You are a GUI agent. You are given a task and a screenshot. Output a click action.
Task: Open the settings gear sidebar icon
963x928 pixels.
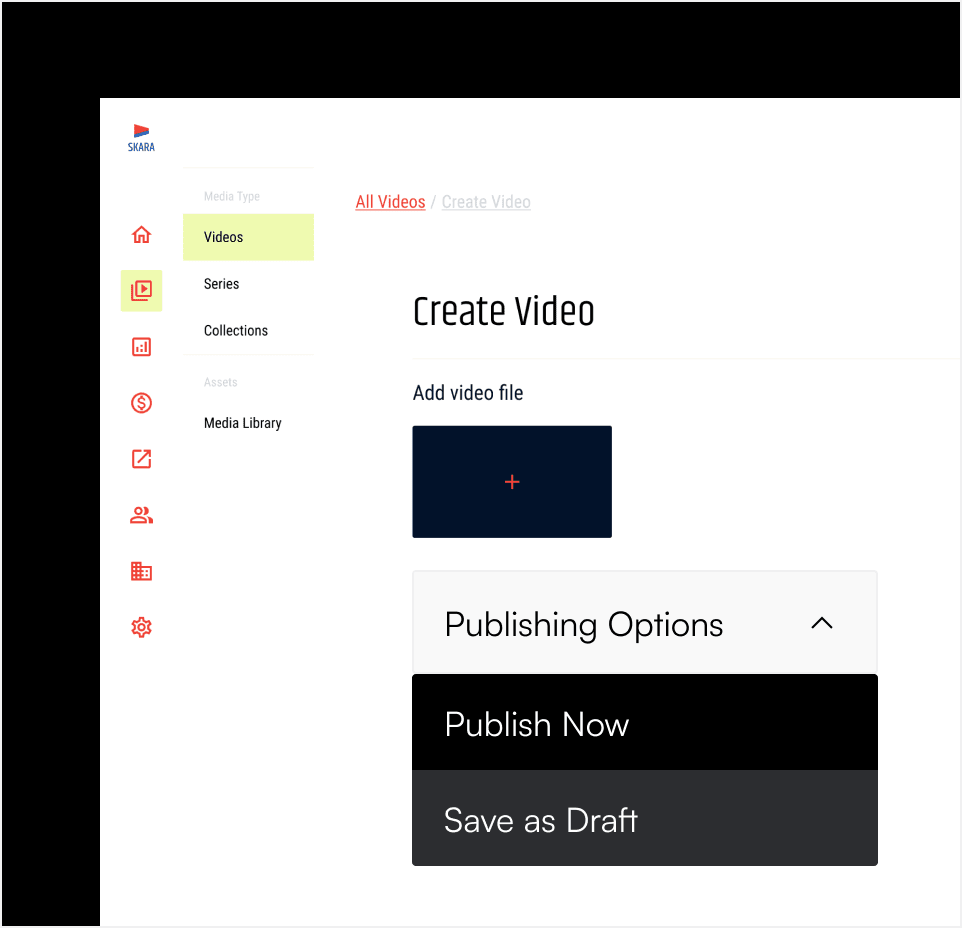[141, 628]
